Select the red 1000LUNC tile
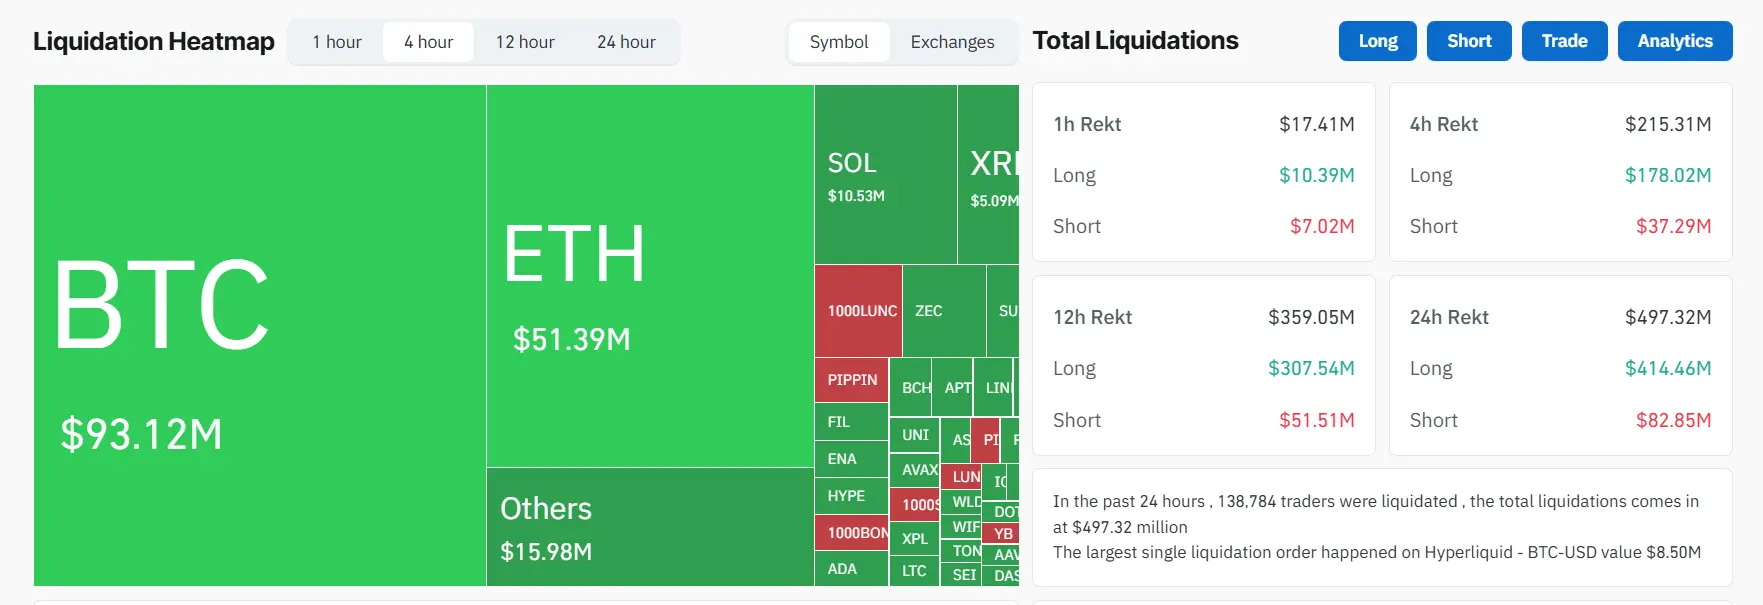The image size is (1763, 605). 858,310
